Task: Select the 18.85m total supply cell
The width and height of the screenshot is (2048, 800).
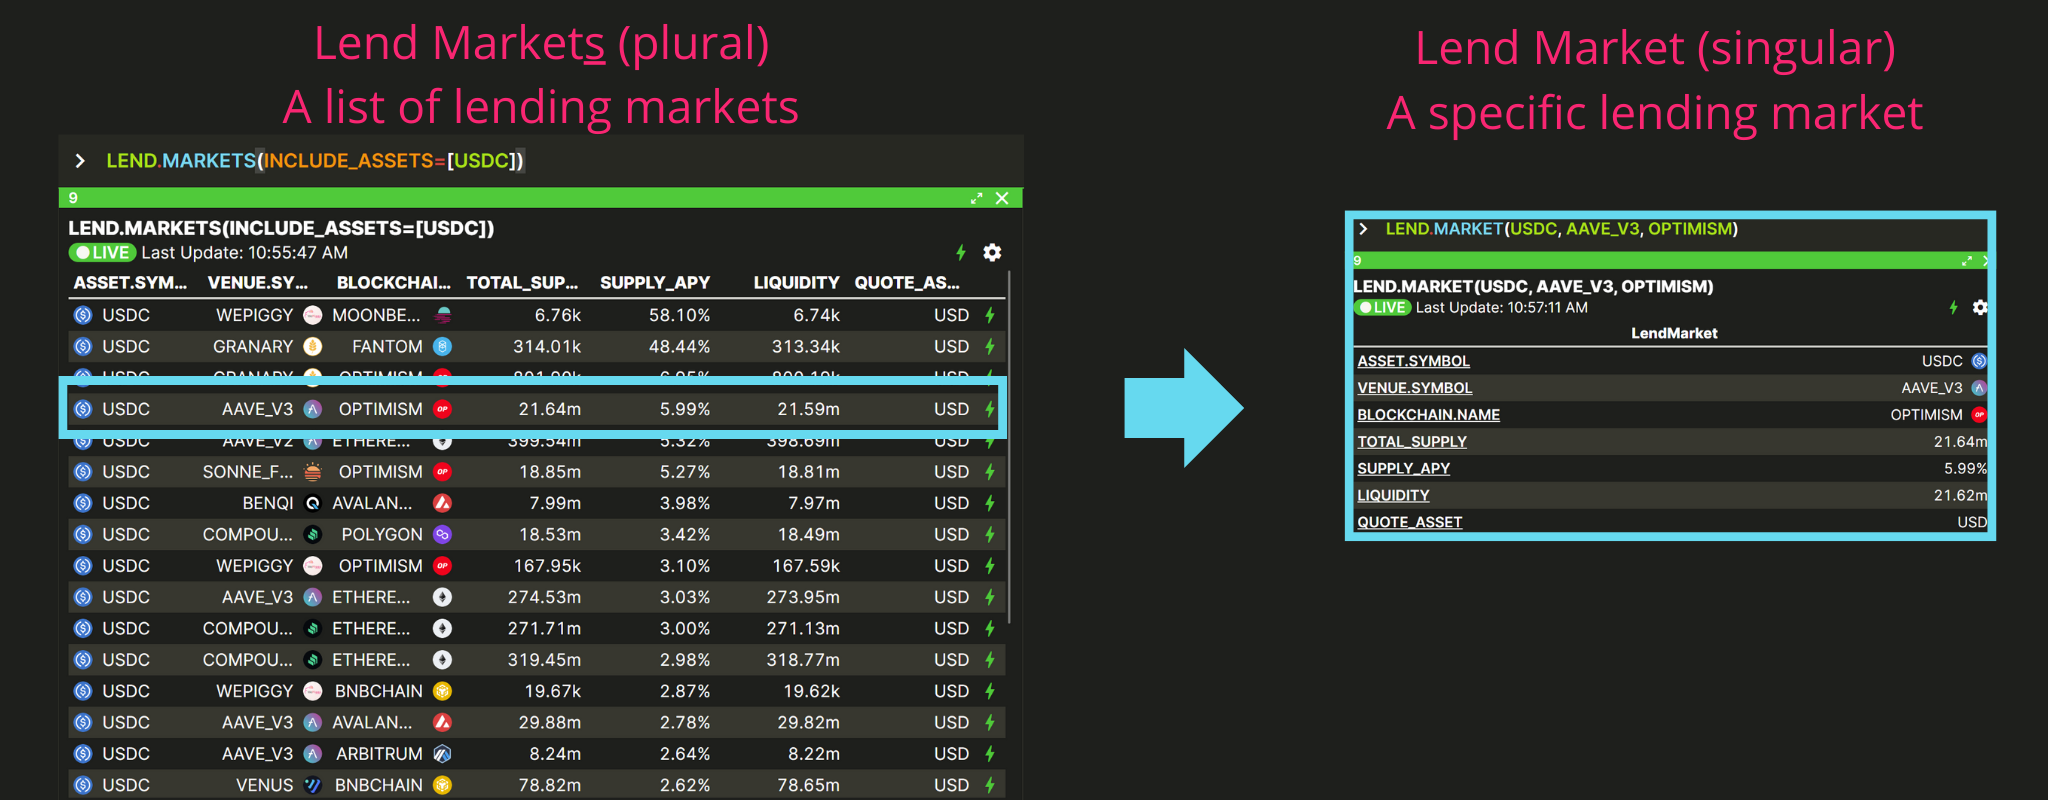Action: coord(550,471)
